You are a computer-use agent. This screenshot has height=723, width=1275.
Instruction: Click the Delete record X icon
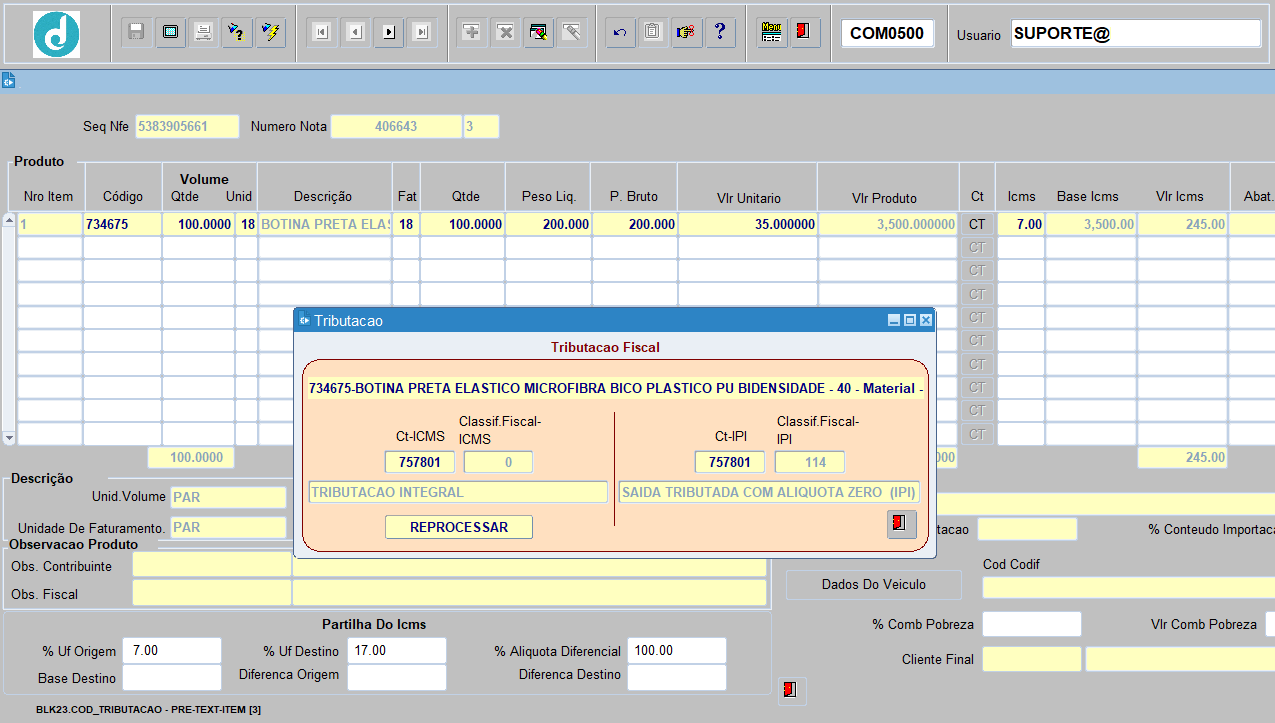click(x=505, y=32)
